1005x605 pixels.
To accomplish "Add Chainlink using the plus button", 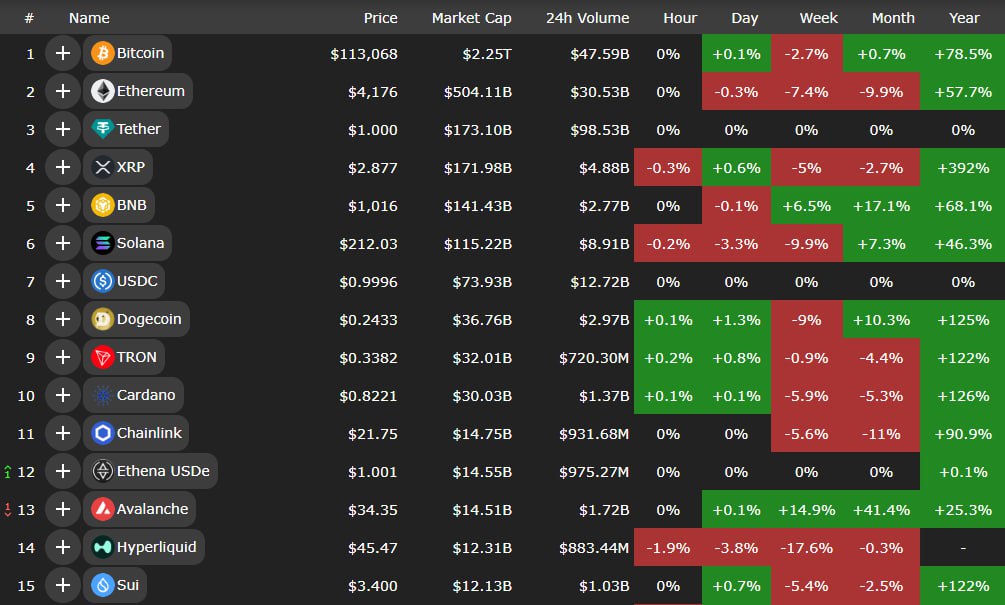I will [x=62, y=433].
